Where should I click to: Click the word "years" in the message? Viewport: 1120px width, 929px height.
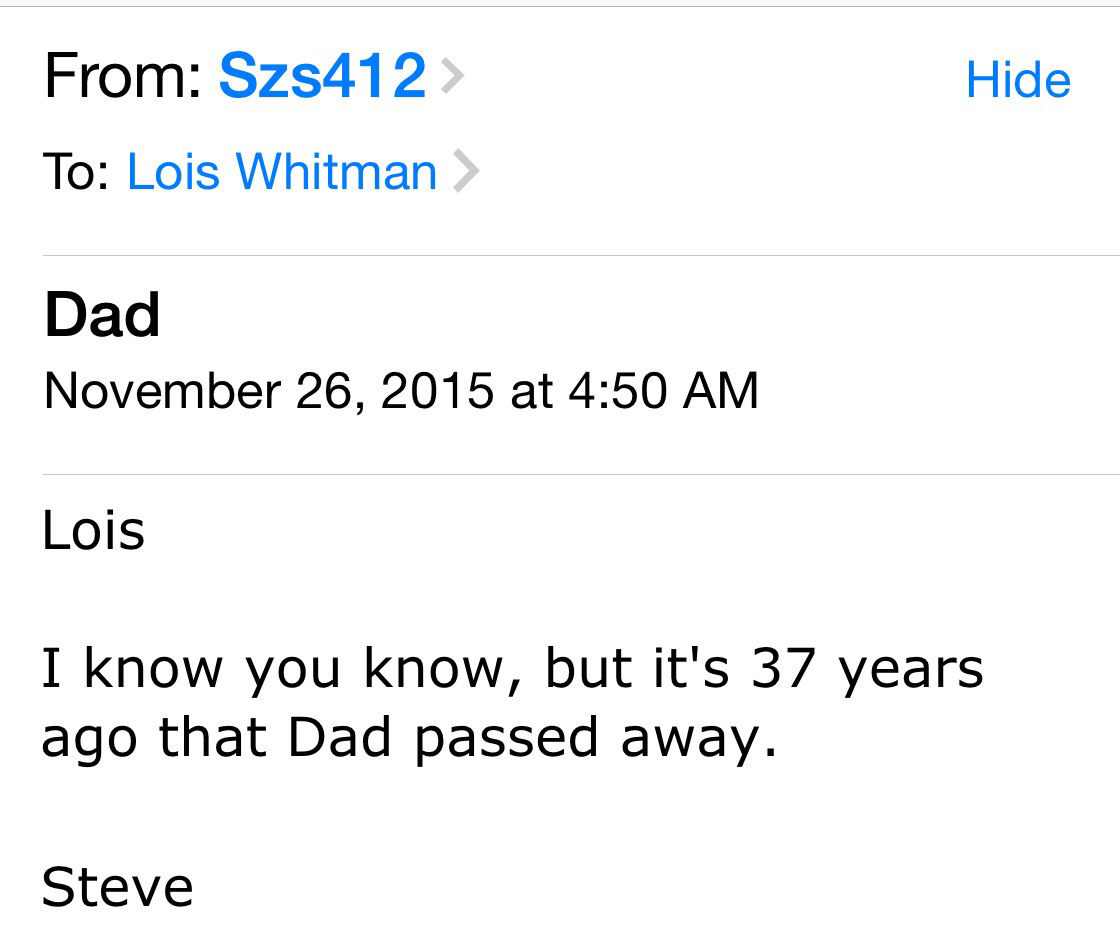[x=911, y=668]
